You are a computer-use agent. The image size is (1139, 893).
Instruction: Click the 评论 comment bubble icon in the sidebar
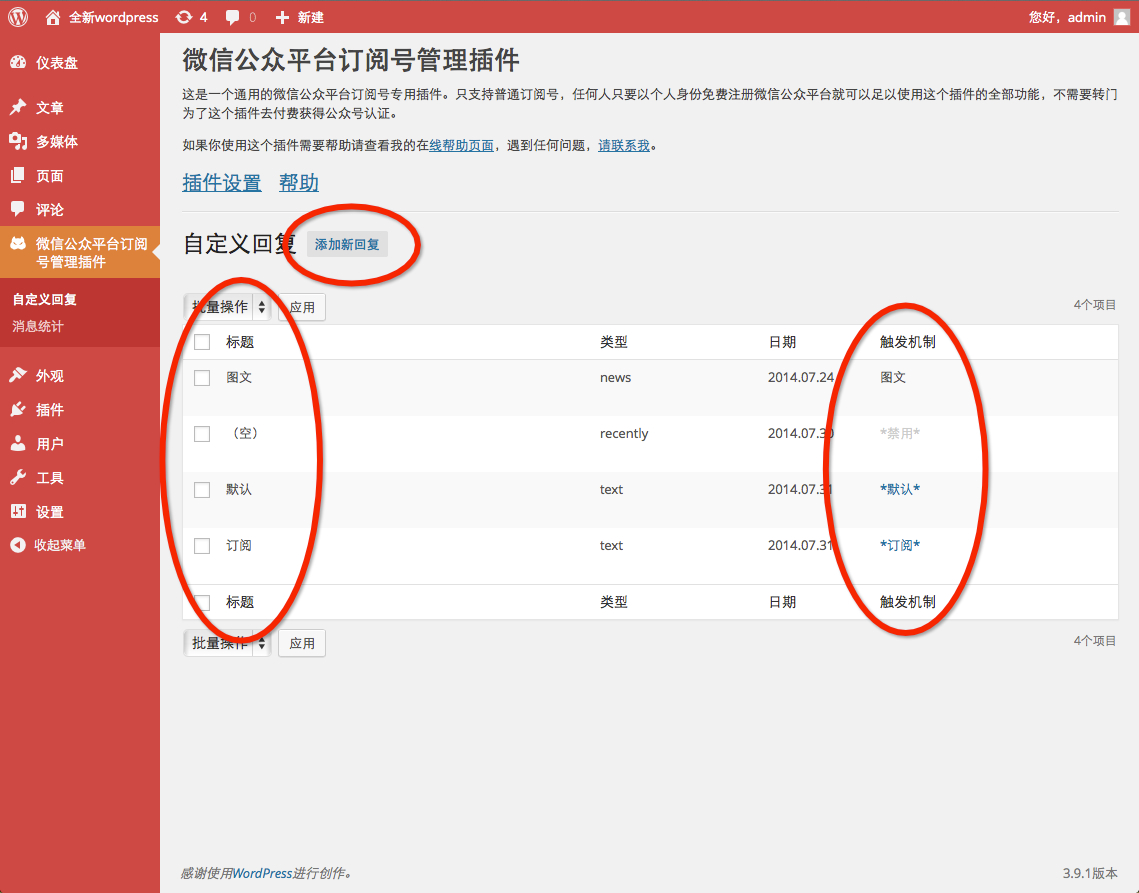tap(18, 209)
